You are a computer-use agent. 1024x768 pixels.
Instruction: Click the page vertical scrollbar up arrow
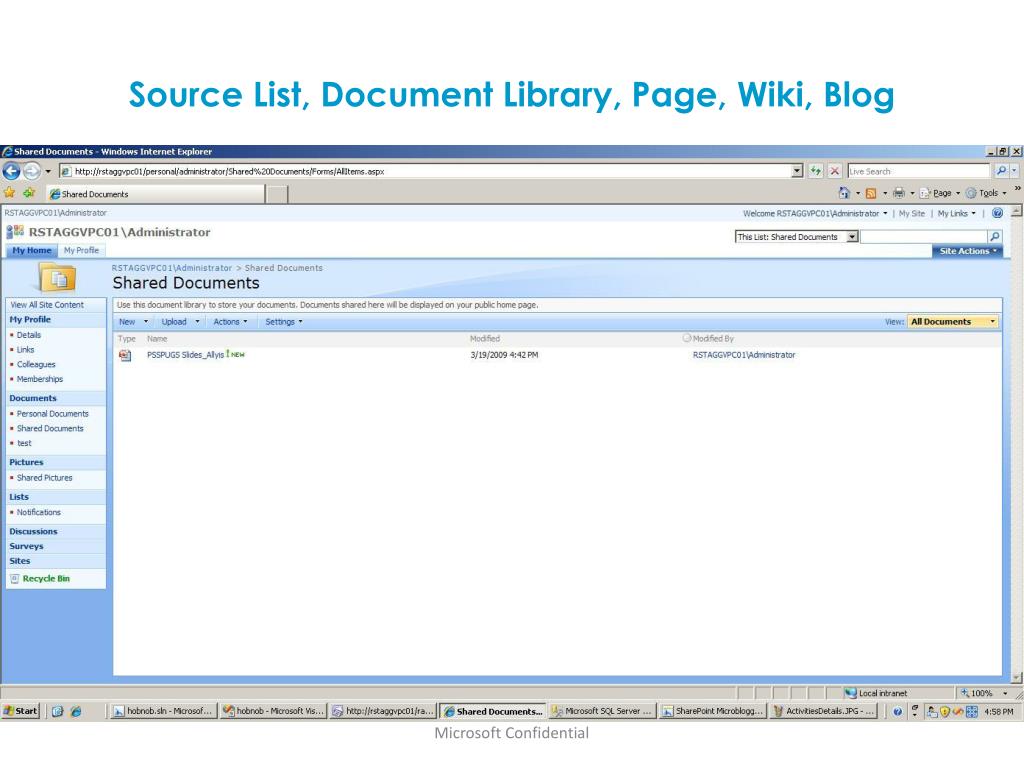(1016, 212)
